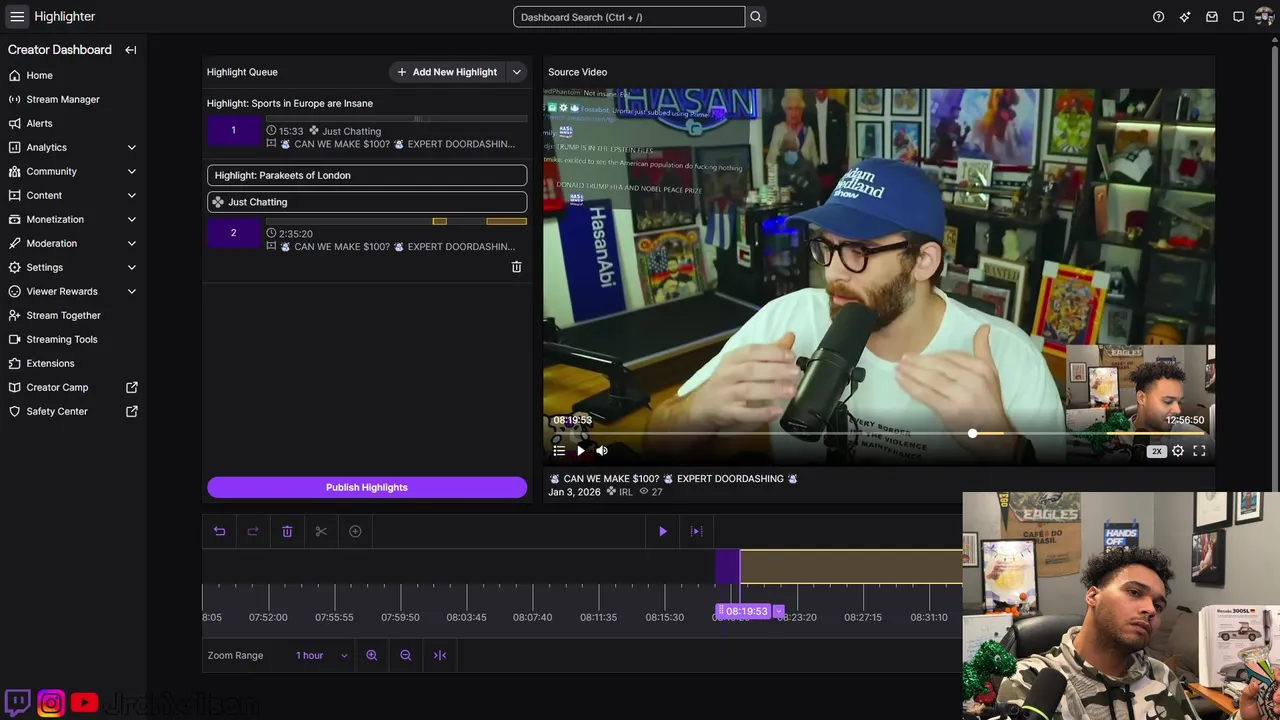This screenshot has width=1280, height=720.
Task: Click the 2:35:20 duration of highlight 2
Action: (296, 234)
